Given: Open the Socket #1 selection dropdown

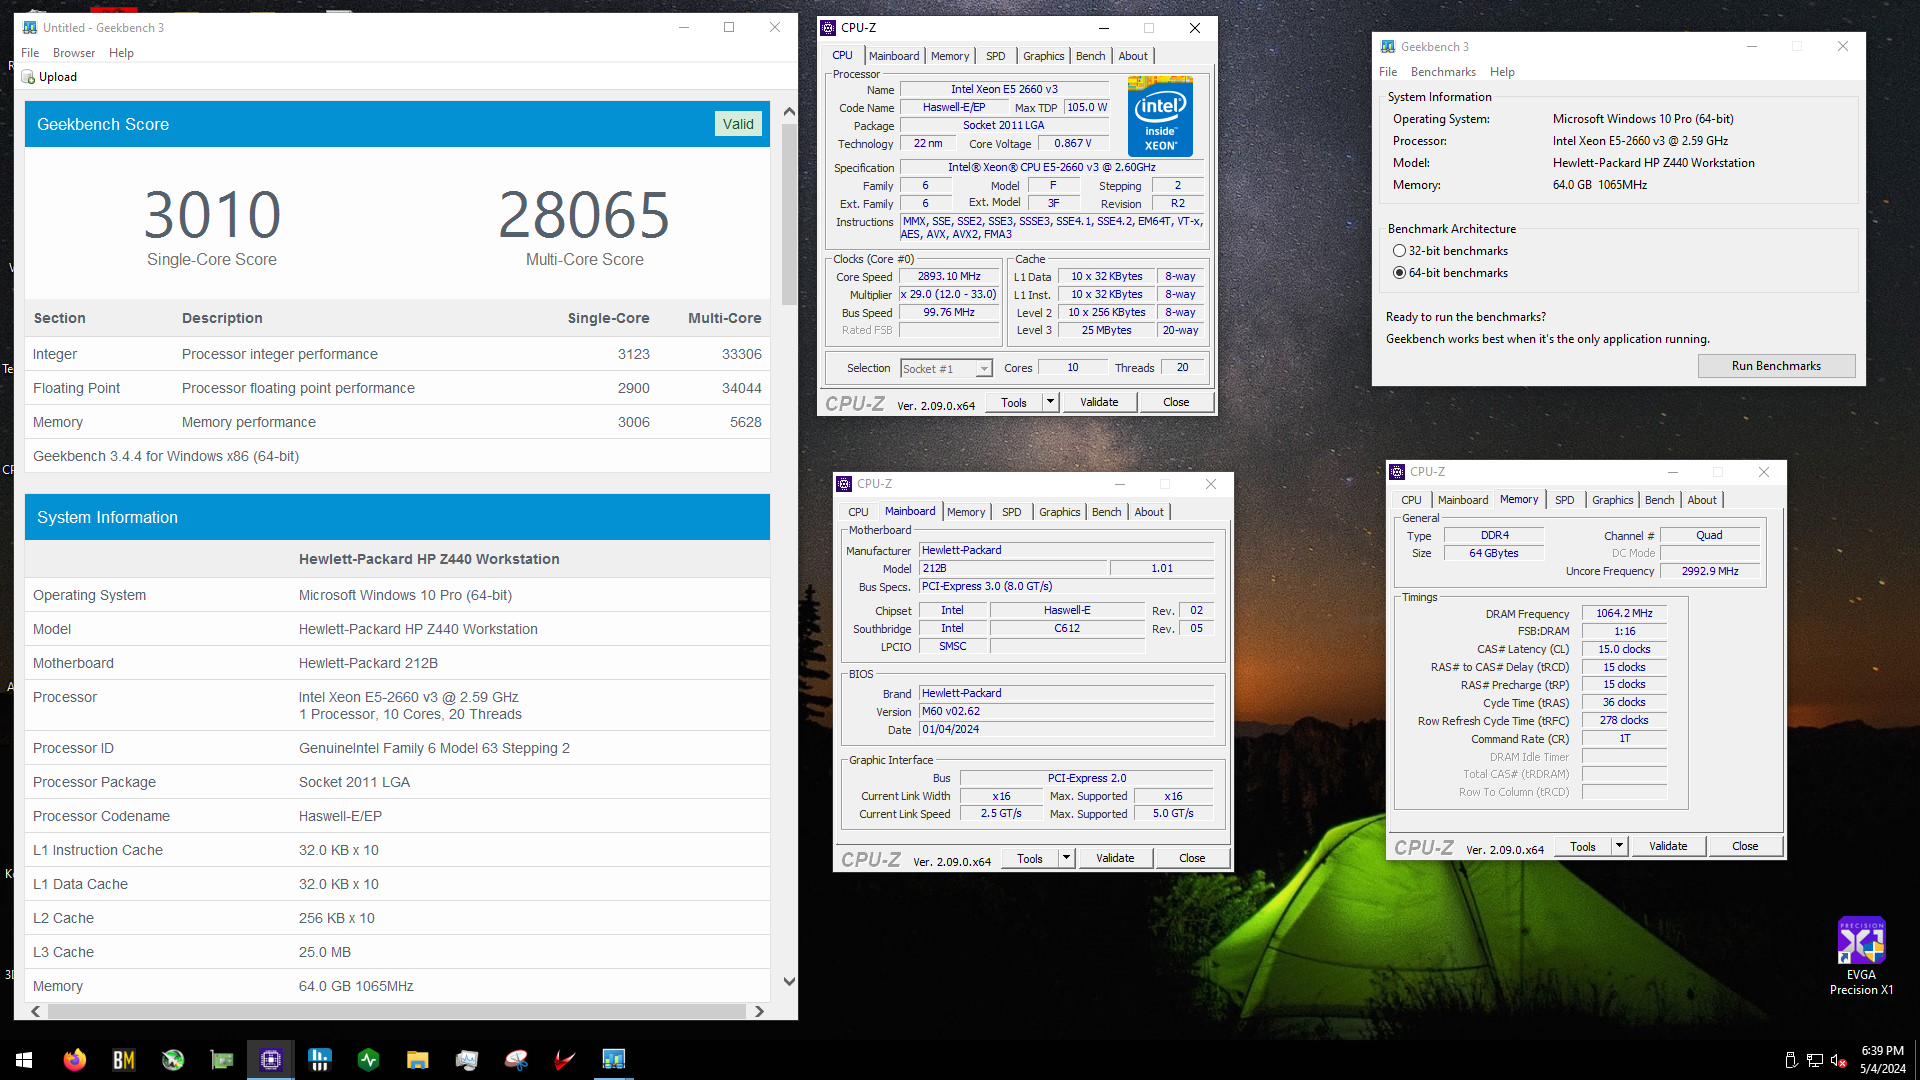Looking at the screenshot, I should [x=946, y=369].
